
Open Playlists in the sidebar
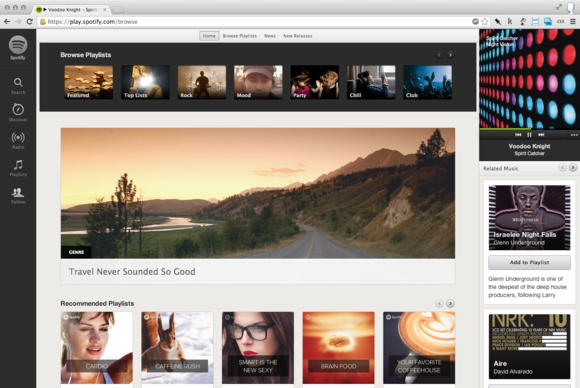pyautogui.click(x=18, y=168)
